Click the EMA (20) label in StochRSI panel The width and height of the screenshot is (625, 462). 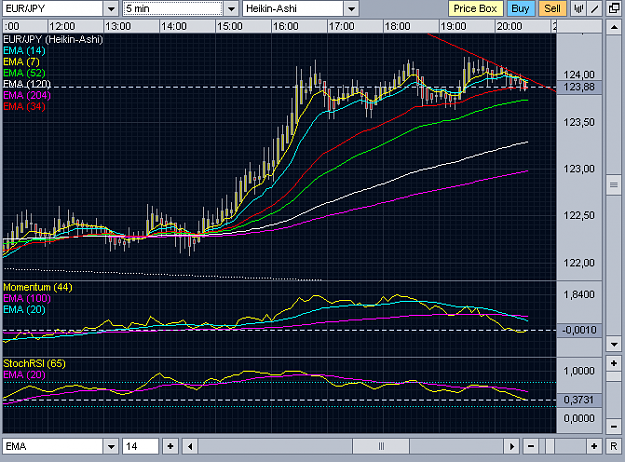coord(24,375)
